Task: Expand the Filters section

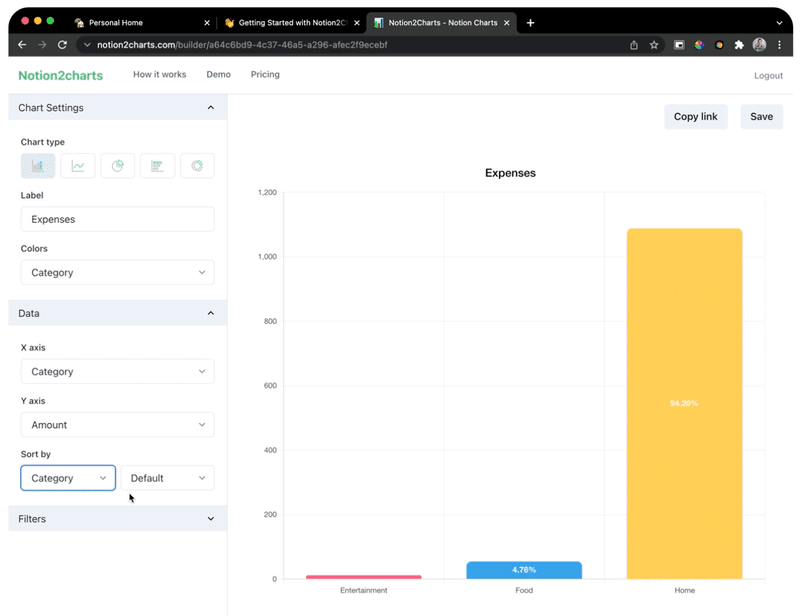Action: (x=211, y=519)
